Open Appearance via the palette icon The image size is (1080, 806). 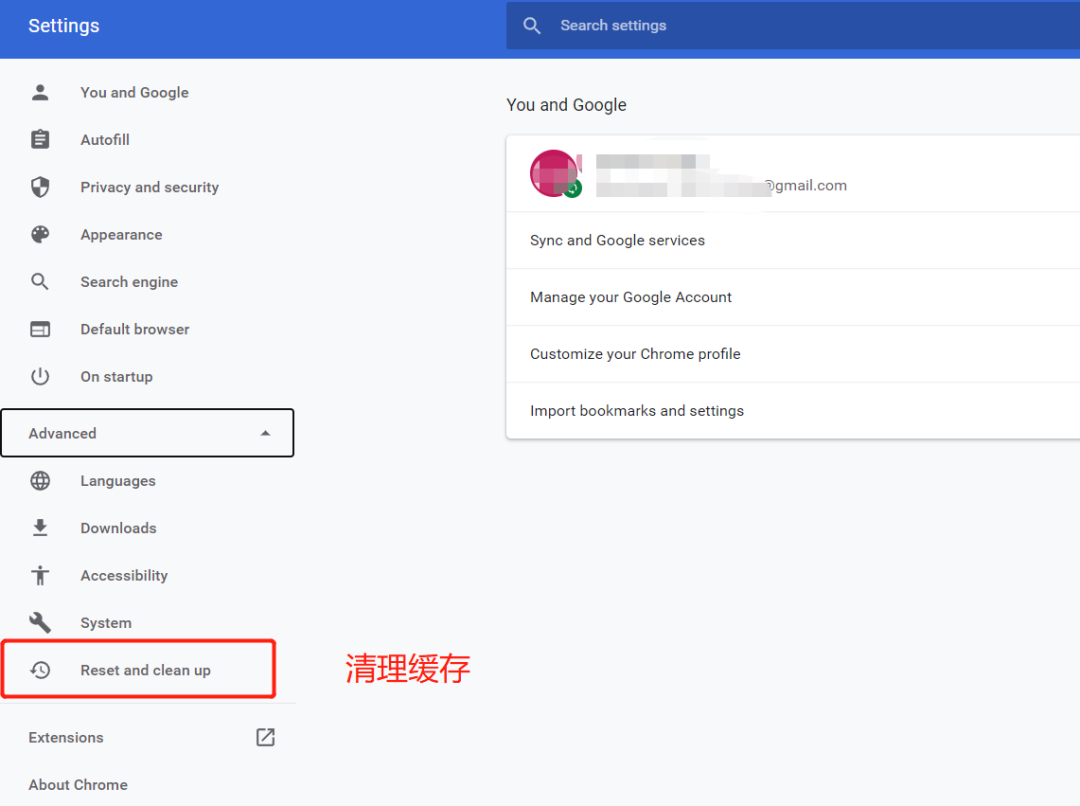[x=40, y=234]
